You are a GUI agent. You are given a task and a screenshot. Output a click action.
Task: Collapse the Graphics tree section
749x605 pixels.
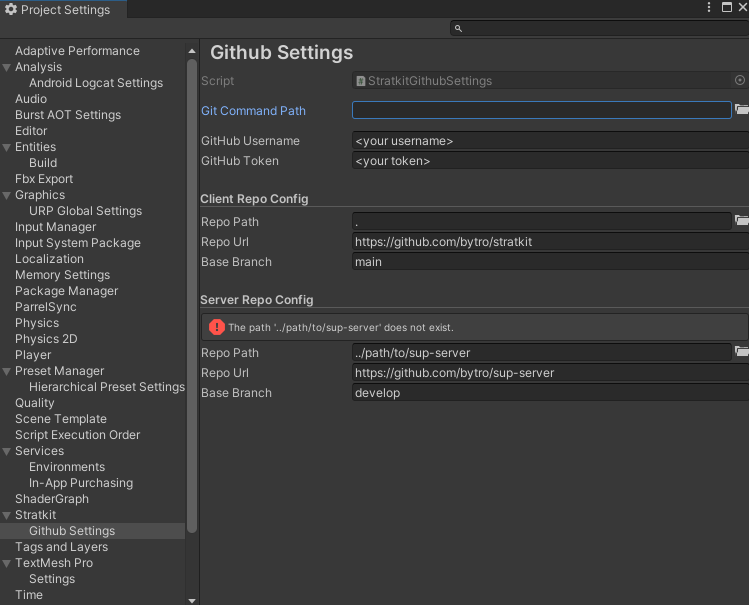[x=7, y=195]
